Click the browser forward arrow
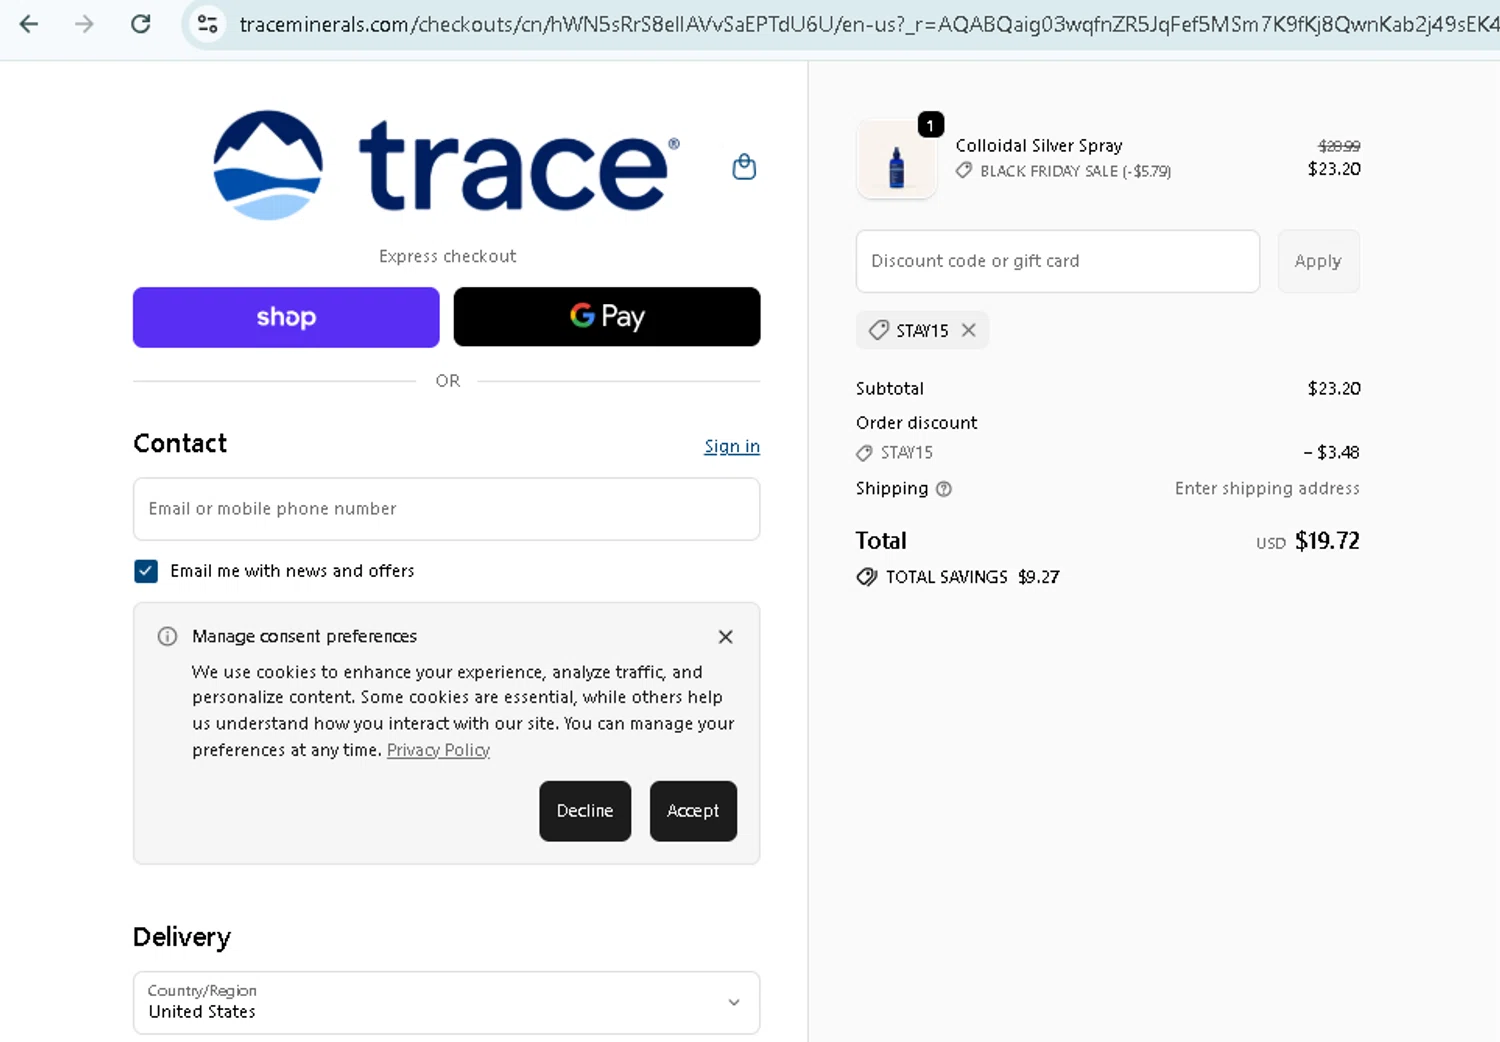The image size is (1500, 1042). click(84, 24)
